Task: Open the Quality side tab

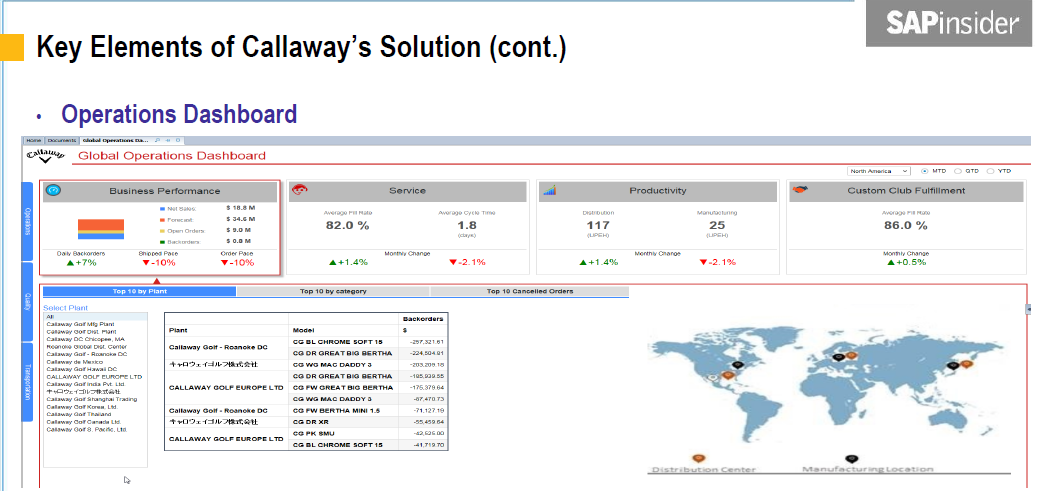Action: (x=27, y=302)
